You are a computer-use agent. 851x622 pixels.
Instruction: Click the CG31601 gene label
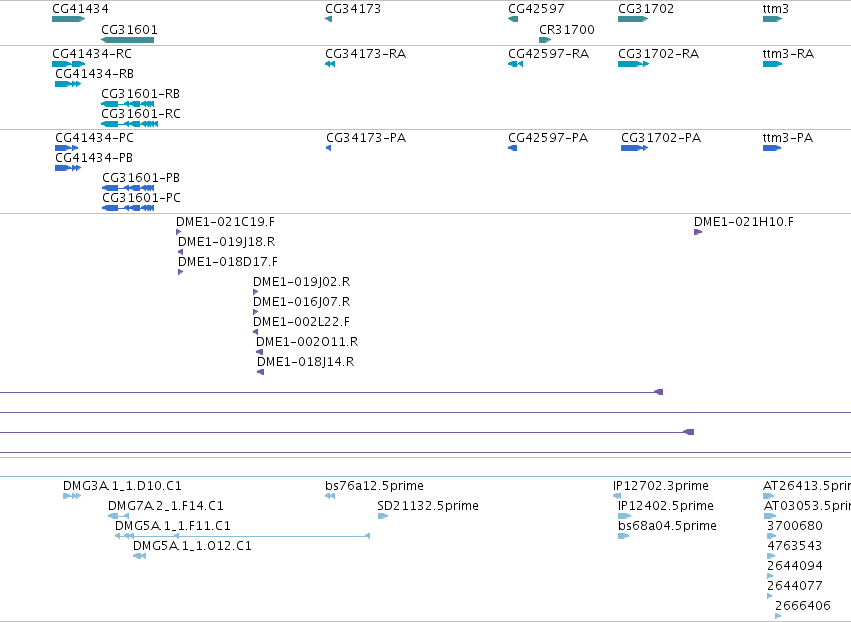[x=129, y=30]
